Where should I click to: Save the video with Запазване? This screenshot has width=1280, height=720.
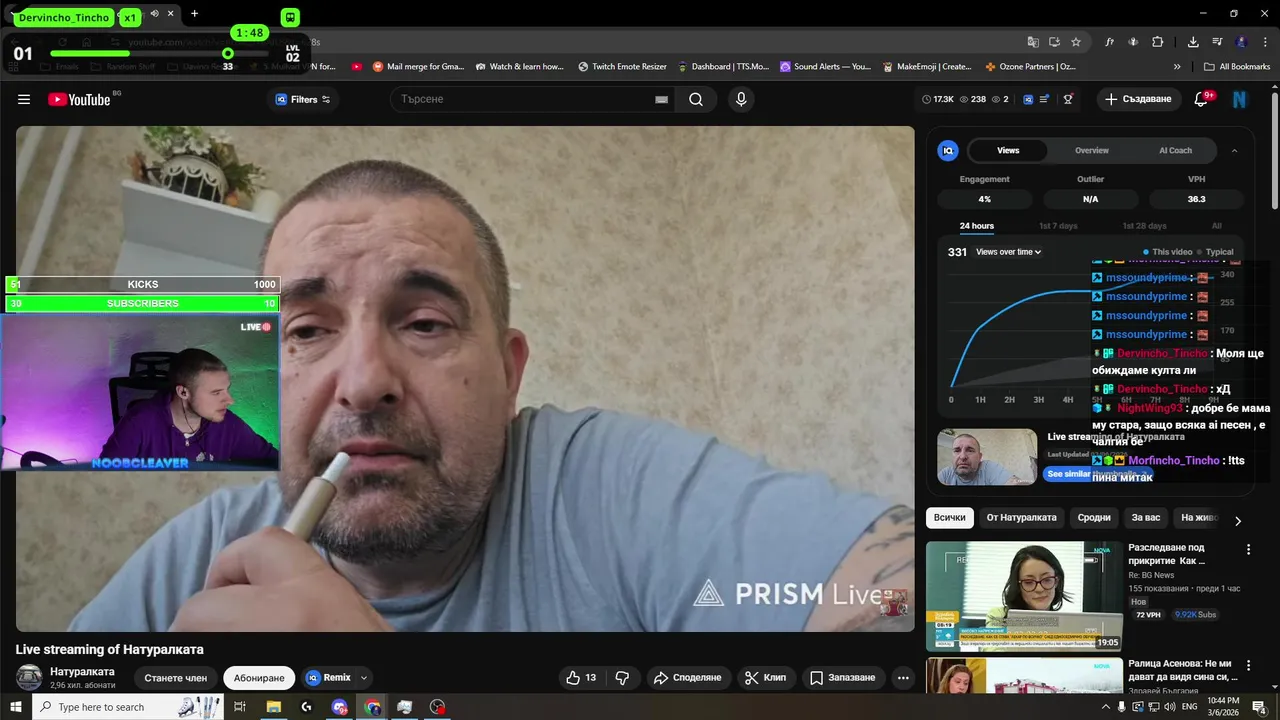click(x=842, y=678)
